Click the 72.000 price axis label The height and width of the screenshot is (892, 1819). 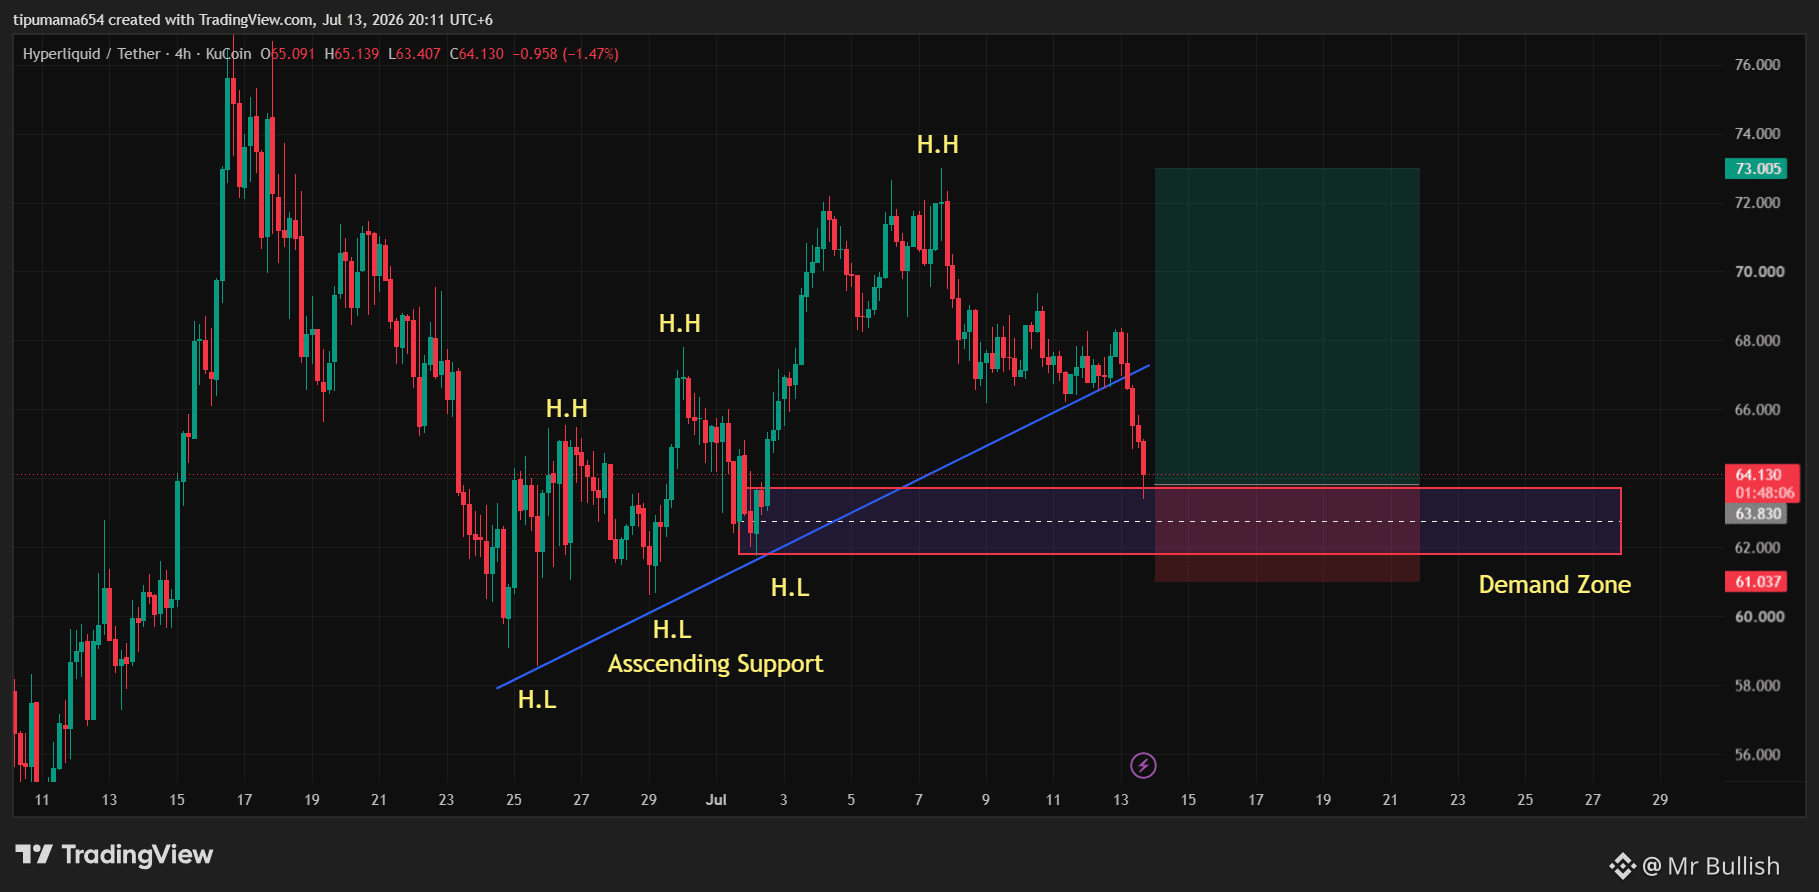(x=1757, y=203)
